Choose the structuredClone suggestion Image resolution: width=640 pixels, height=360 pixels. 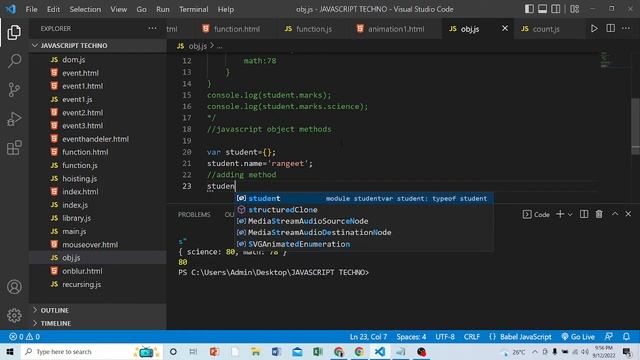[x=364, y=210]
